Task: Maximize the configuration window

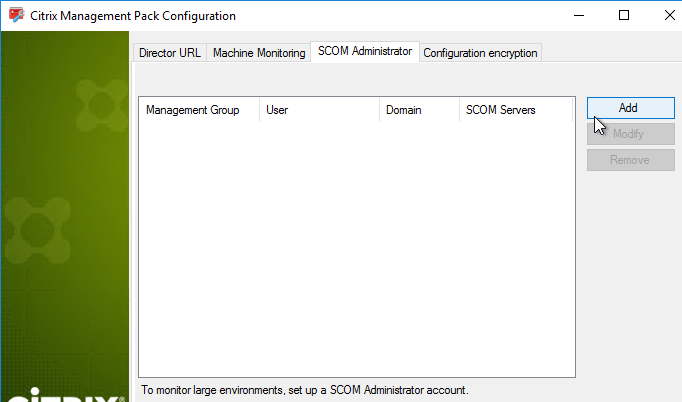Action: (x=624, y=16)
